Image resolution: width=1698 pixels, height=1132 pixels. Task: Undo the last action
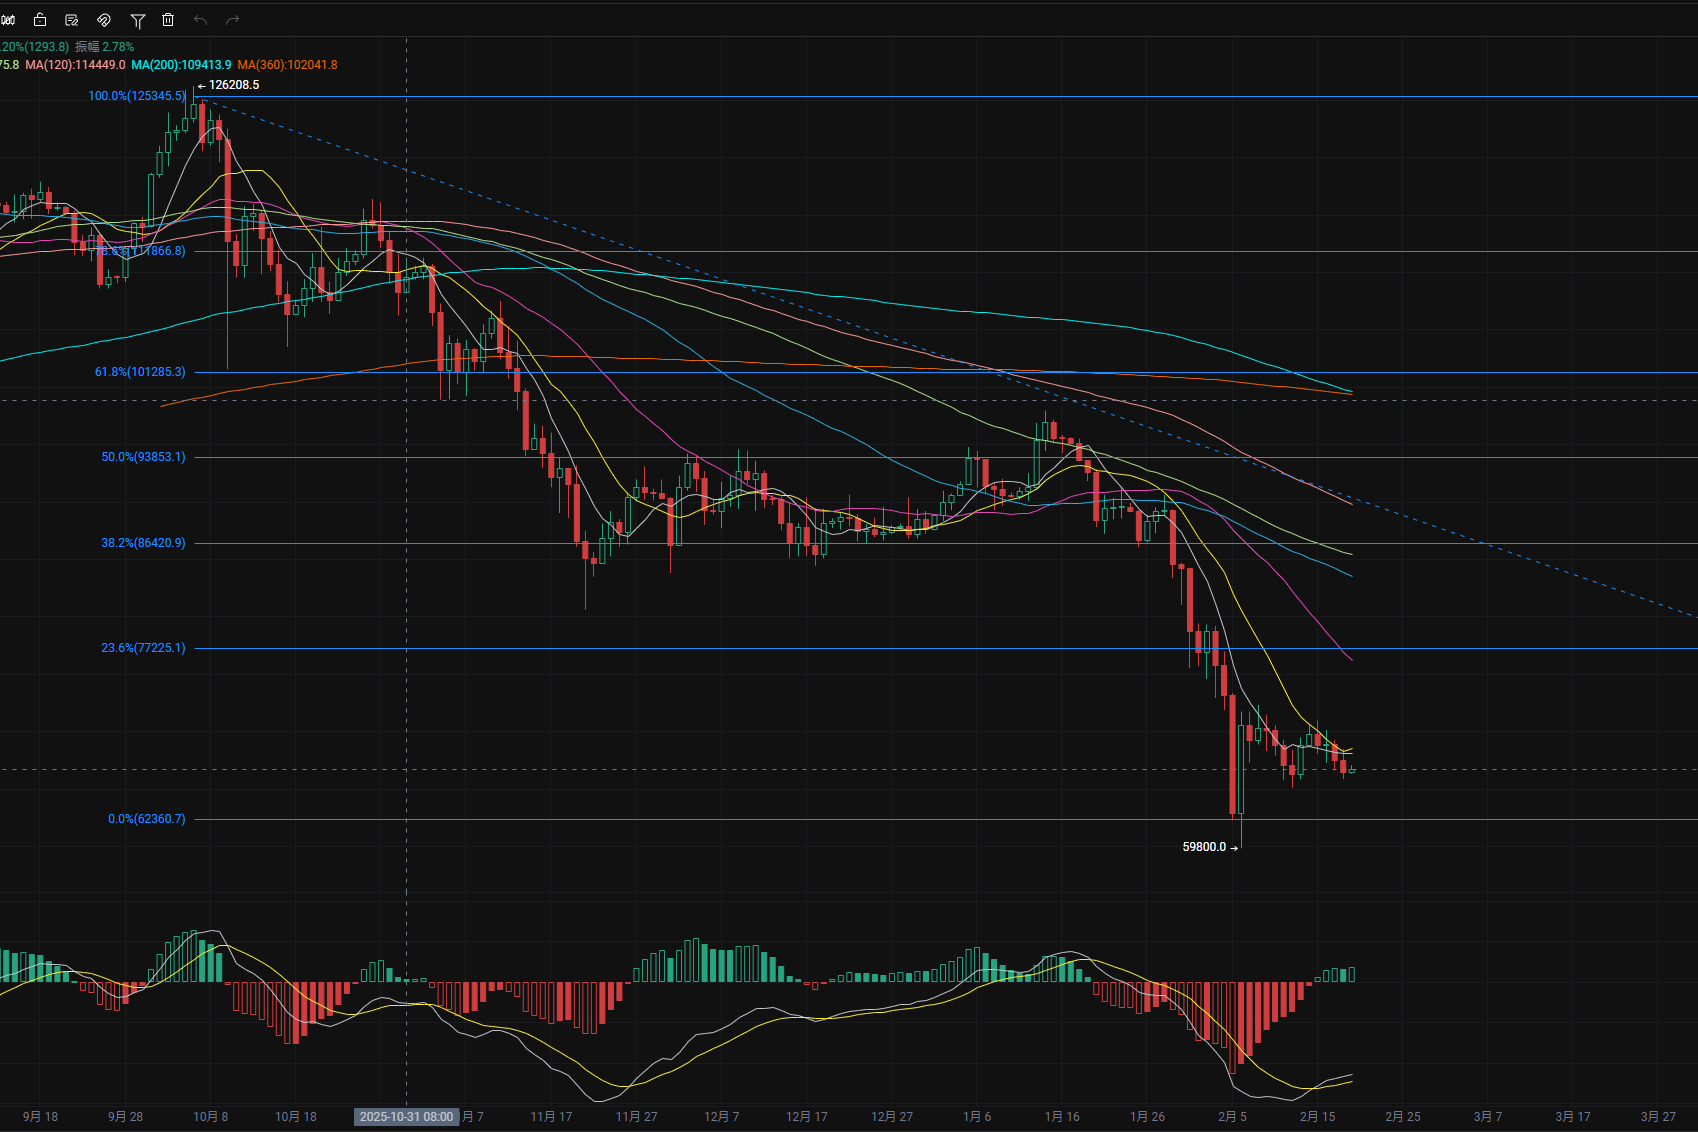201,20
